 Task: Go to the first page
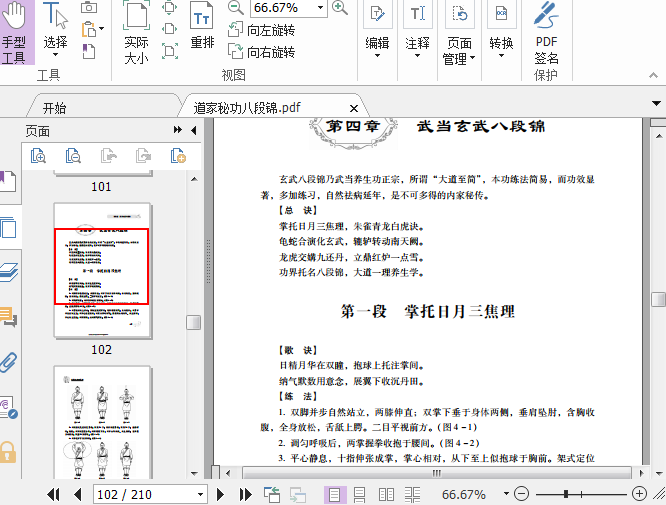tap(54, 494)
